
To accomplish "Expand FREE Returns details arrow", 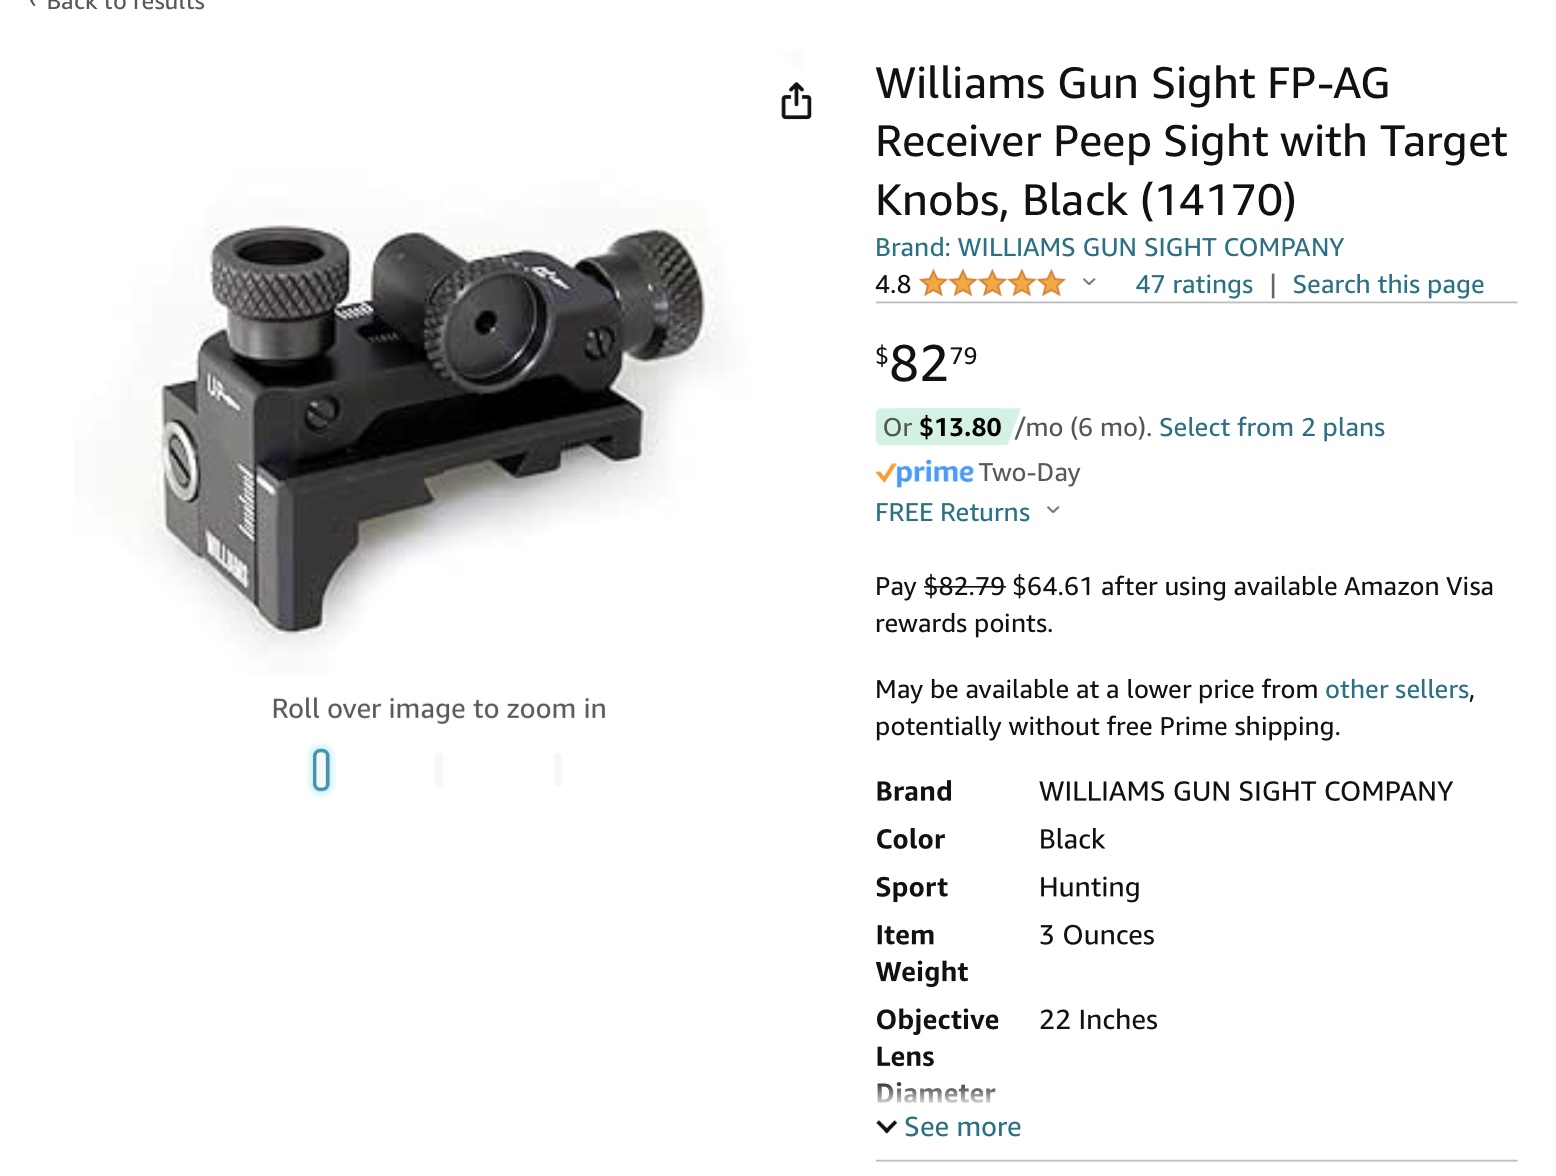I will (1053, 511).
